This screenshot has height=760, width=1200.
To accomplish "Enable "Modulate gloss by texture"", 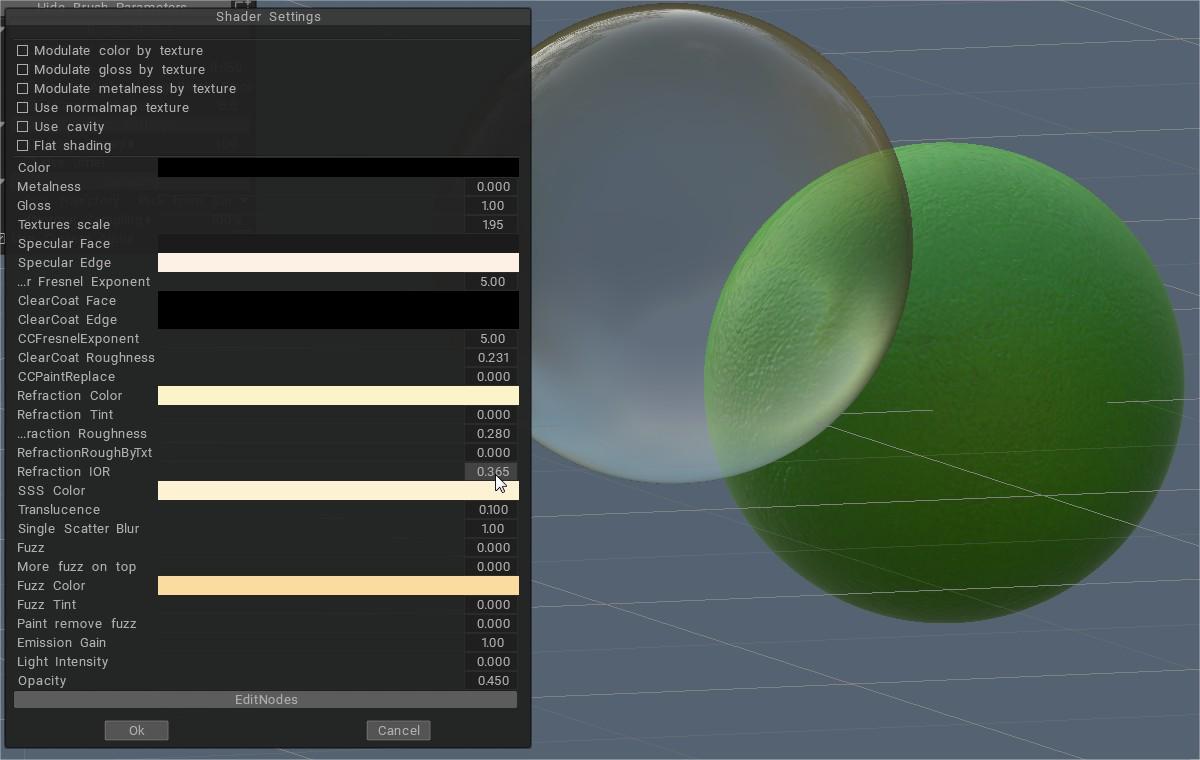I will pyautogui.click(x=21, y=69).
